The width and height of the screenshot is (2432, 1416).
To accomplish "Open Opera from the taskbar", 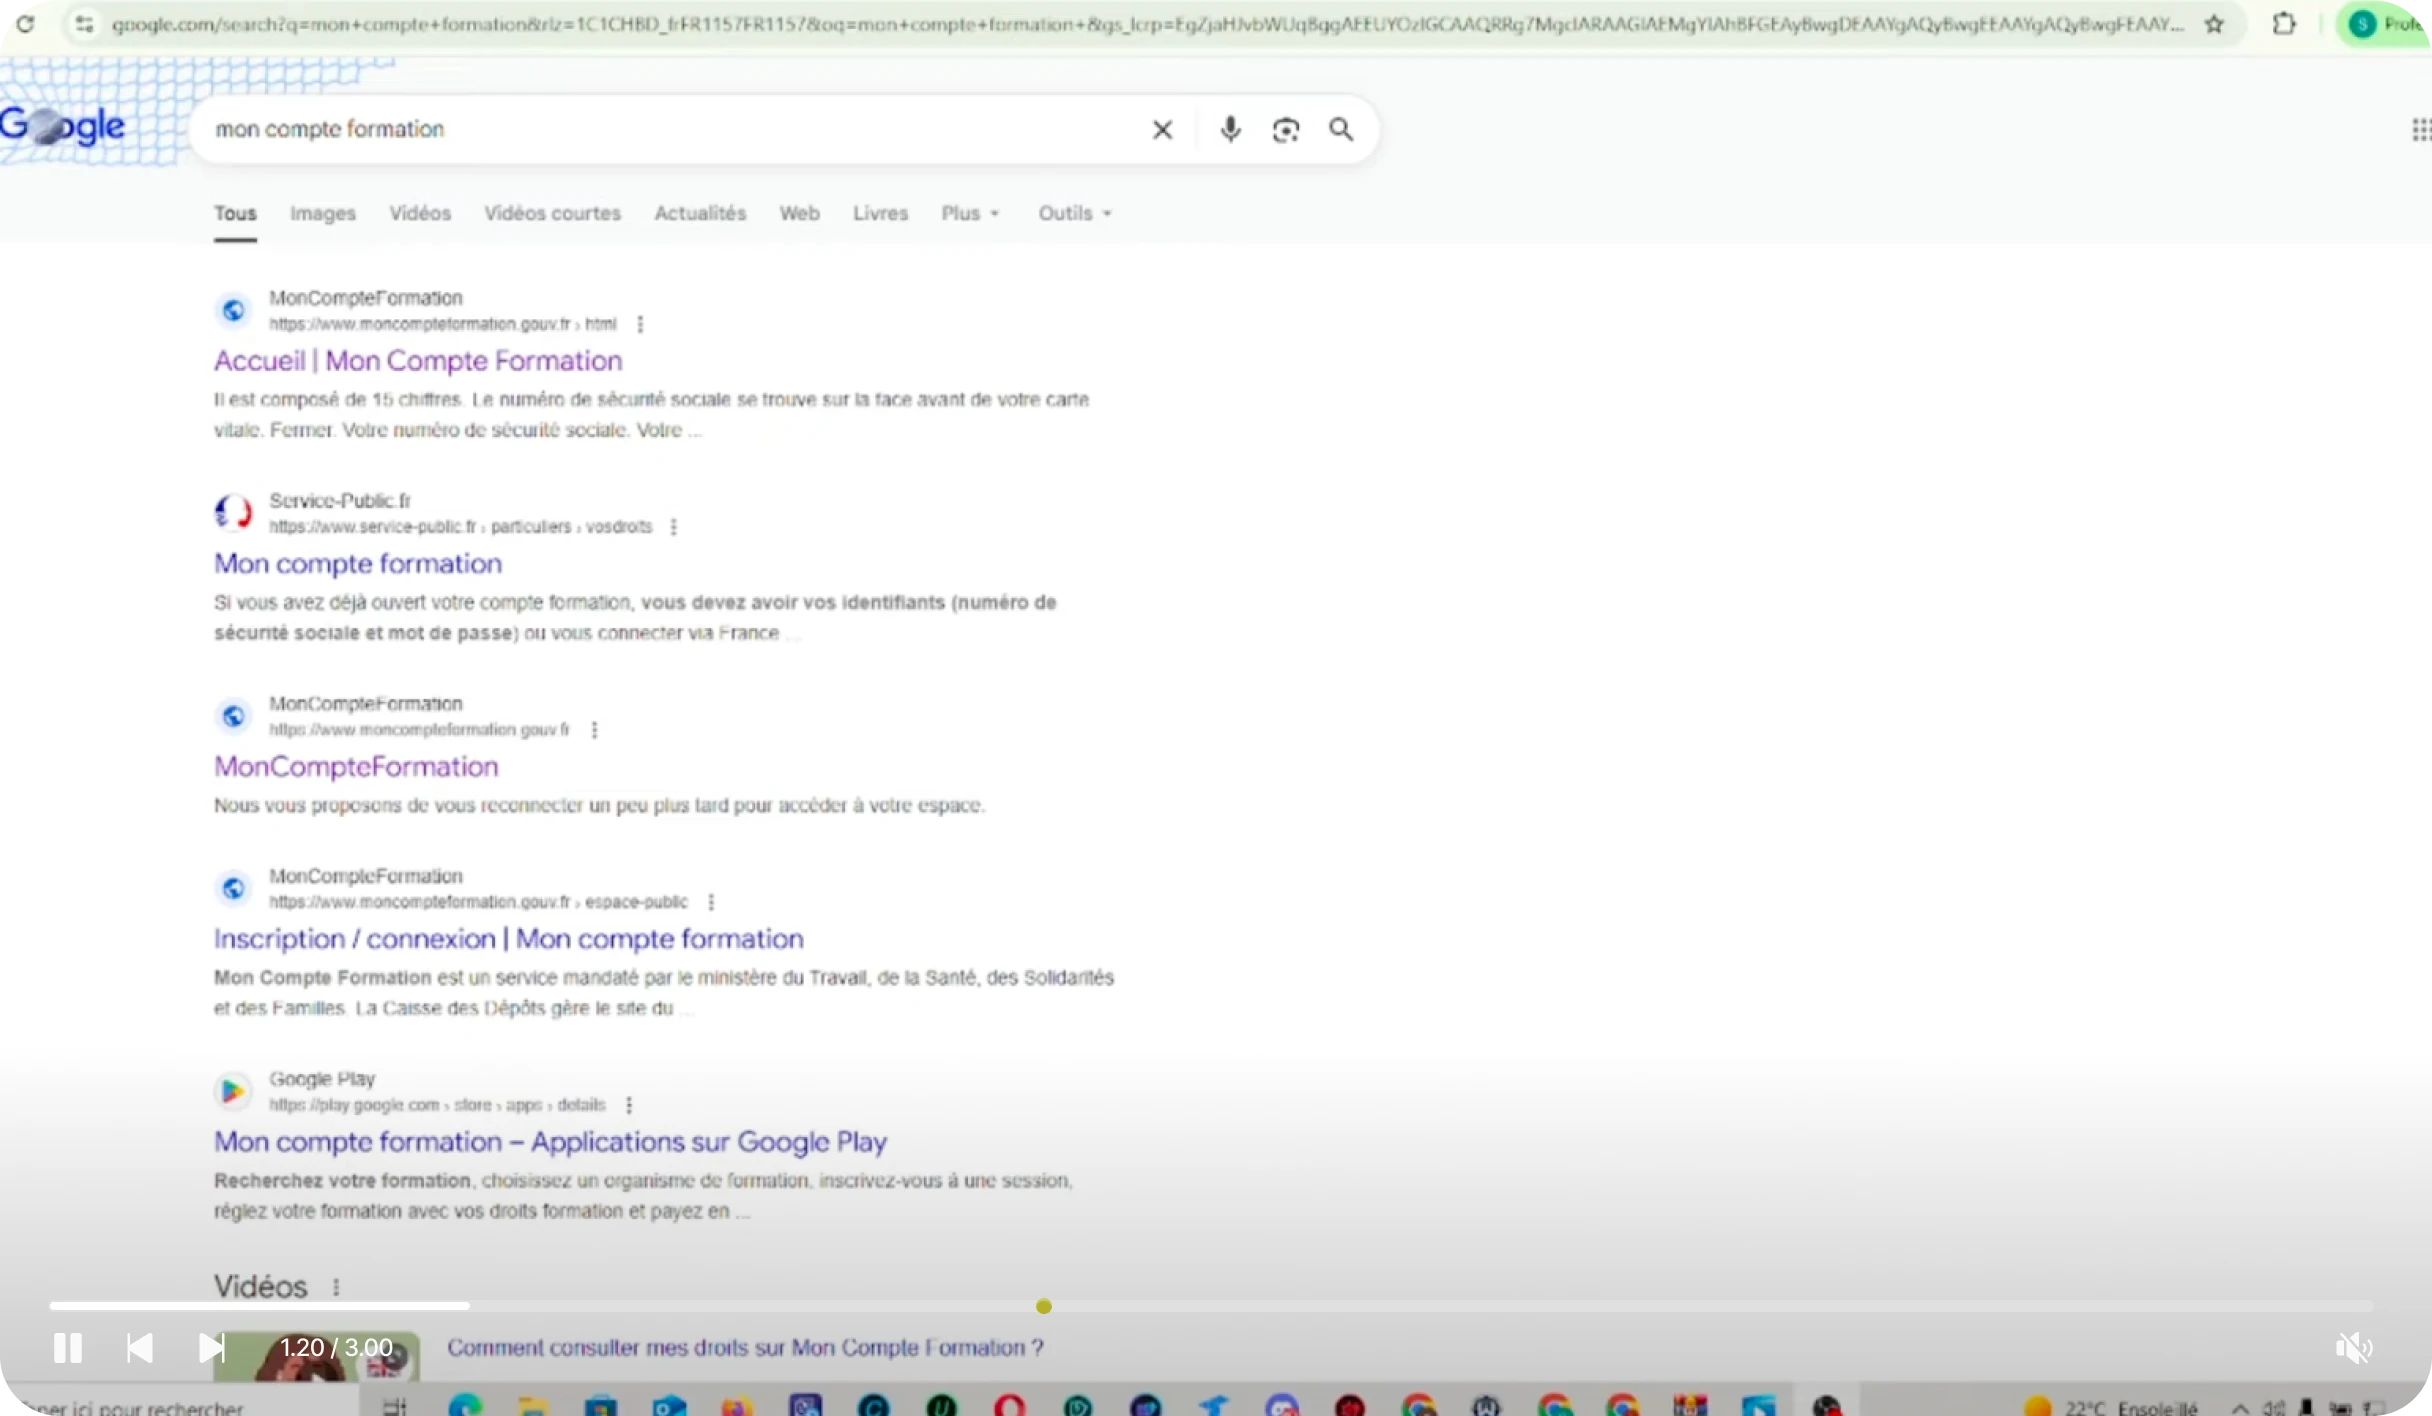I will [x=1010, y=1406].
